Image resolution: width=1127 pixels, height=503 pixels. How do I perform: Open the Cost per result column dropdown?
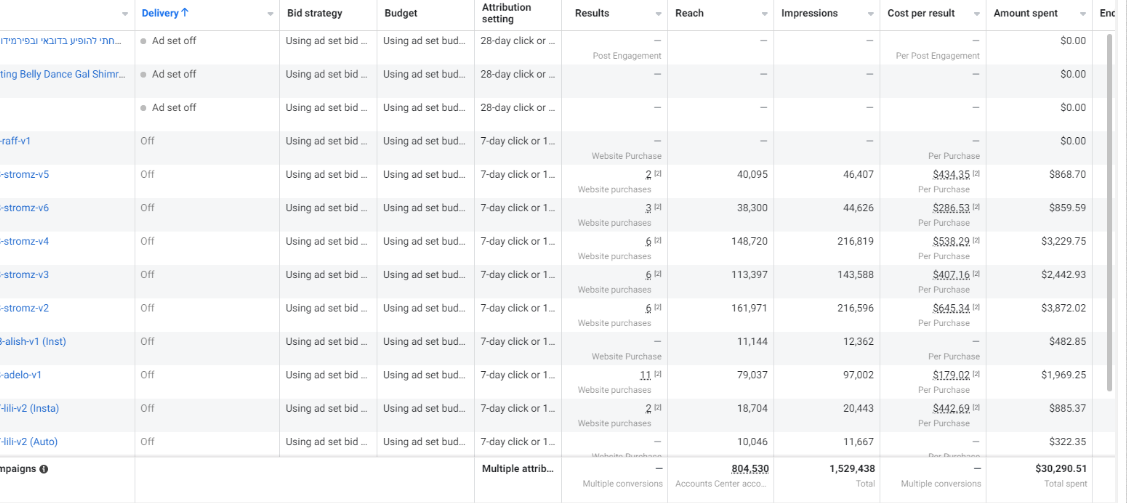coord(977,14)
